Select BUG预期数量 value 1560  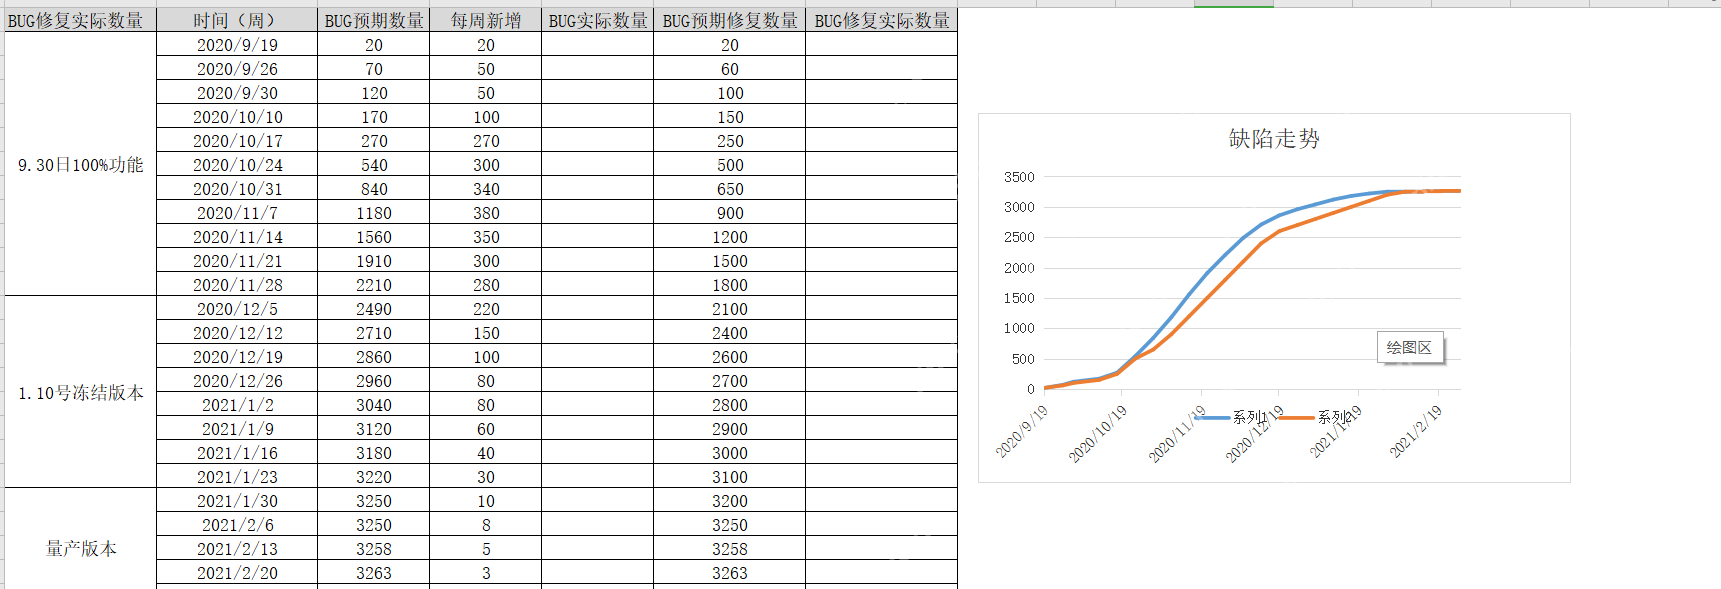(374, 237)
